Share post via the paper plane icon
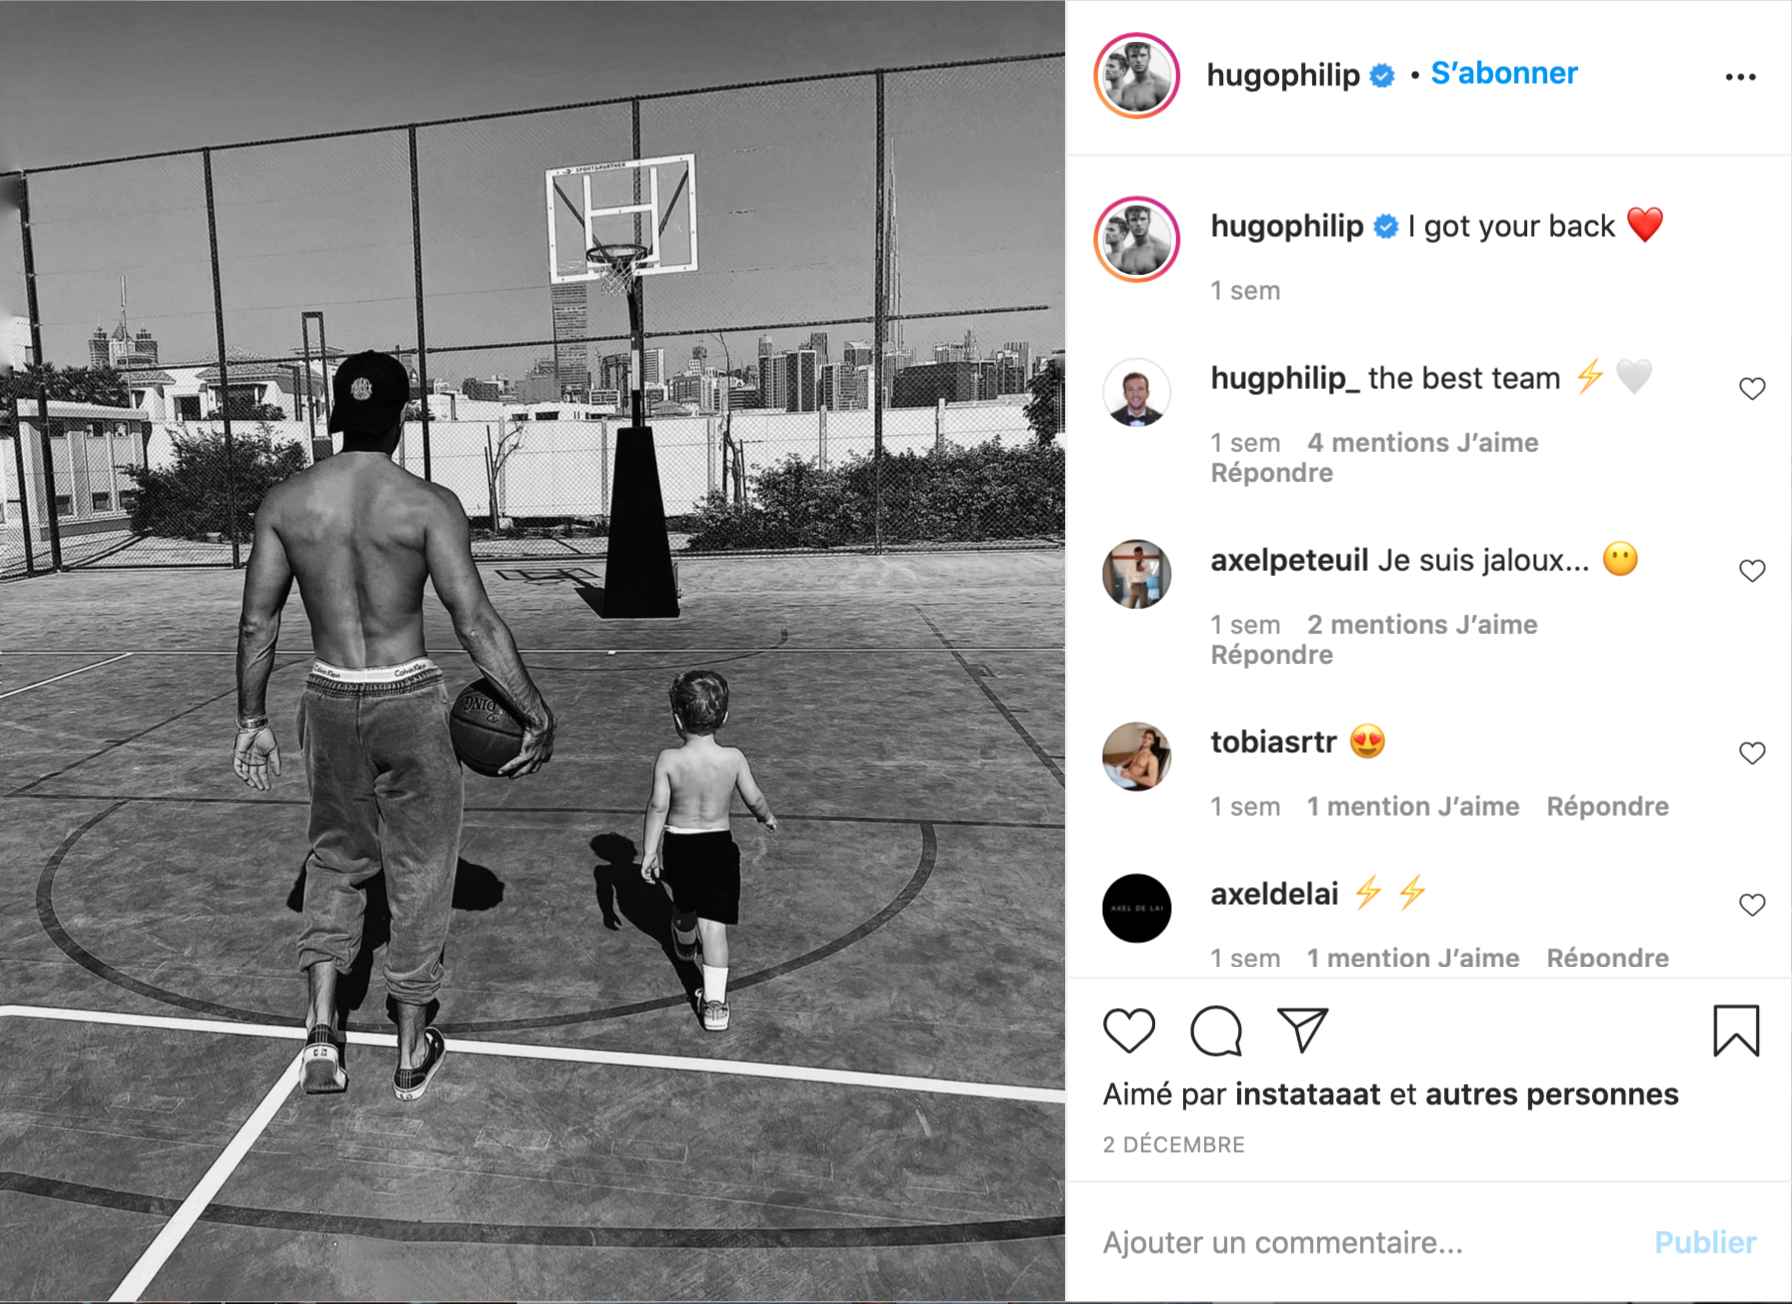Image resolution: width=1792 pixels, height=1304 pixels. pyautogui.click(x=1302, y=1030)
